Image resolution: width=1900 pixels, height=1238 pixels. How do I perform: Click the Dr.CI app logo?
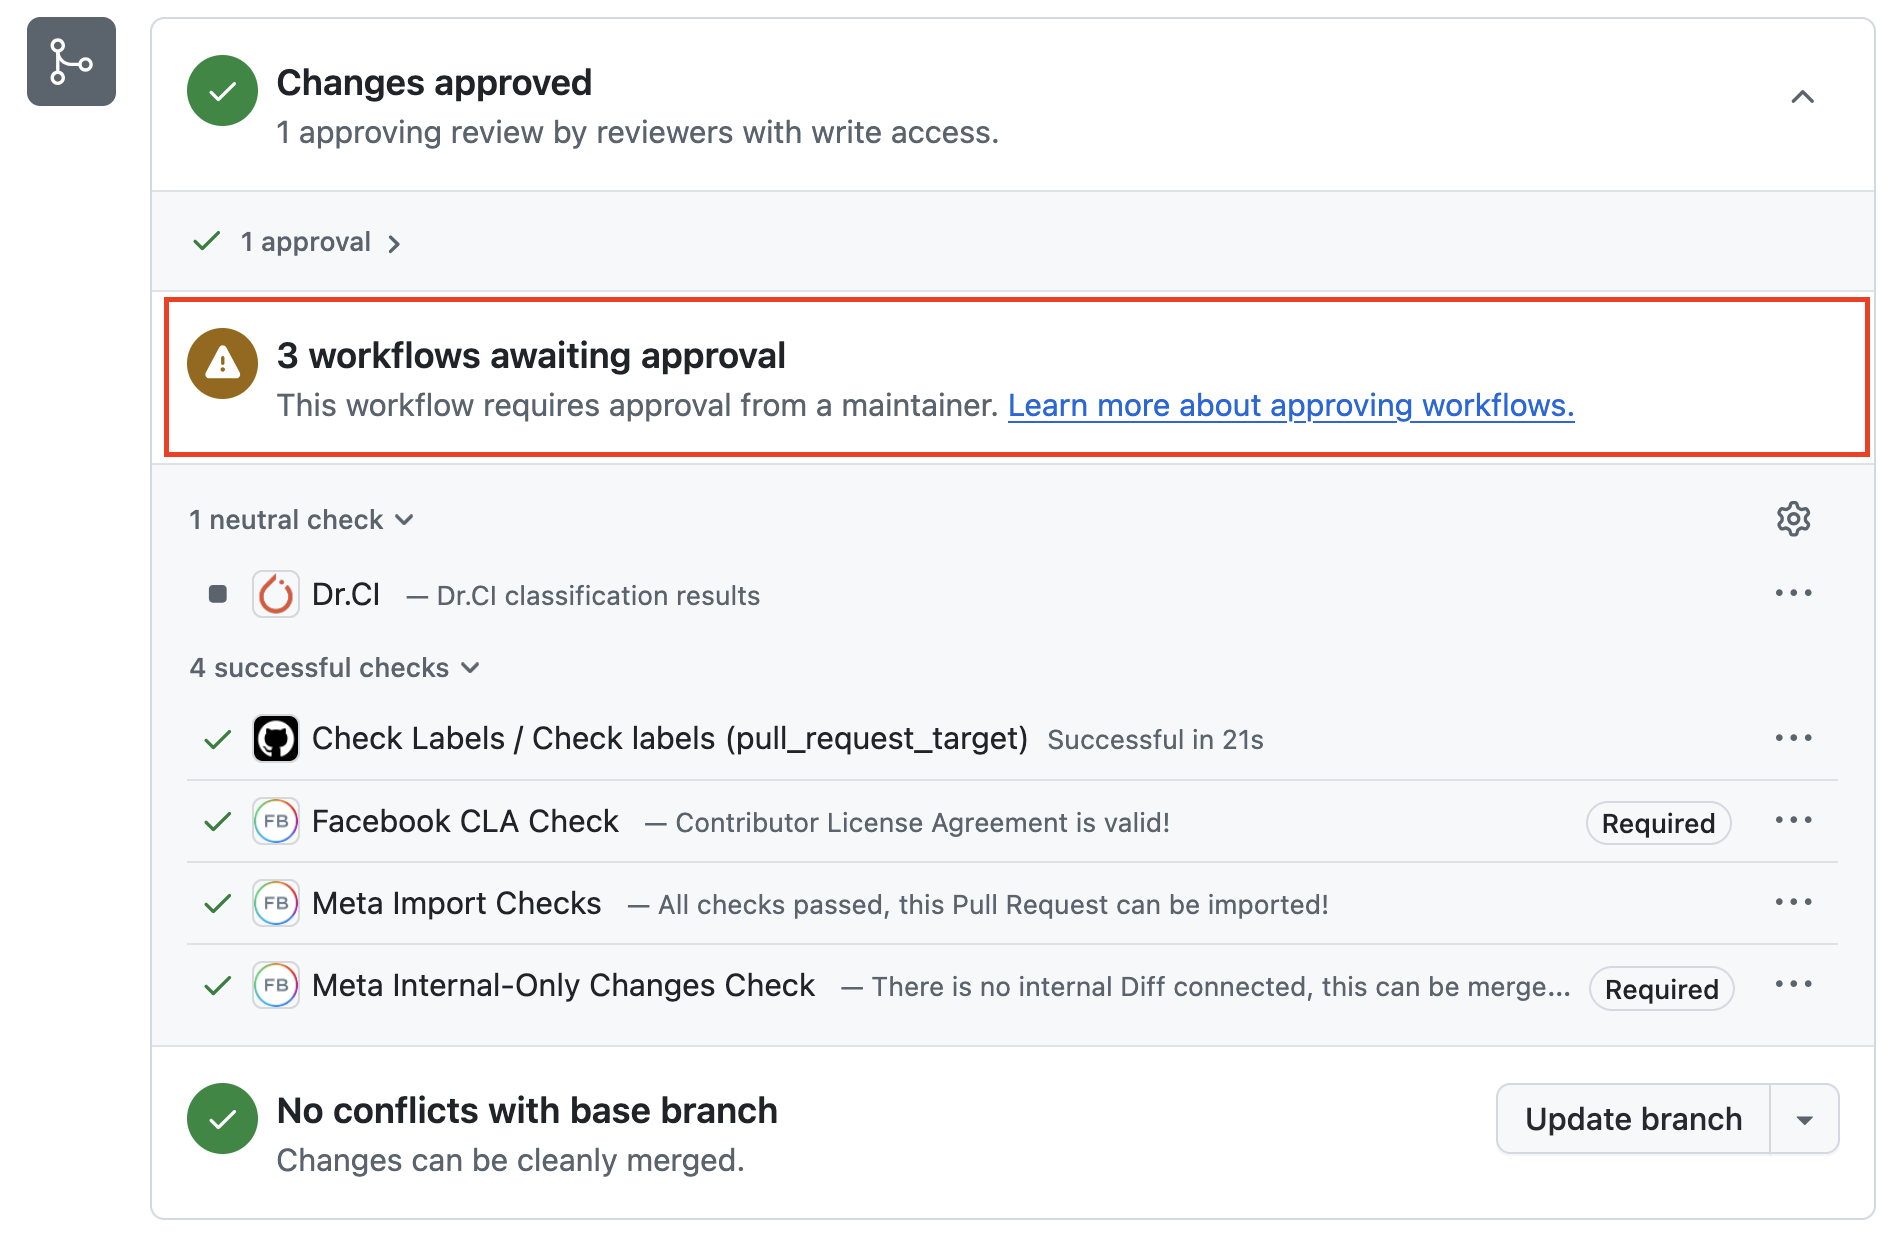tap(276, 595)
